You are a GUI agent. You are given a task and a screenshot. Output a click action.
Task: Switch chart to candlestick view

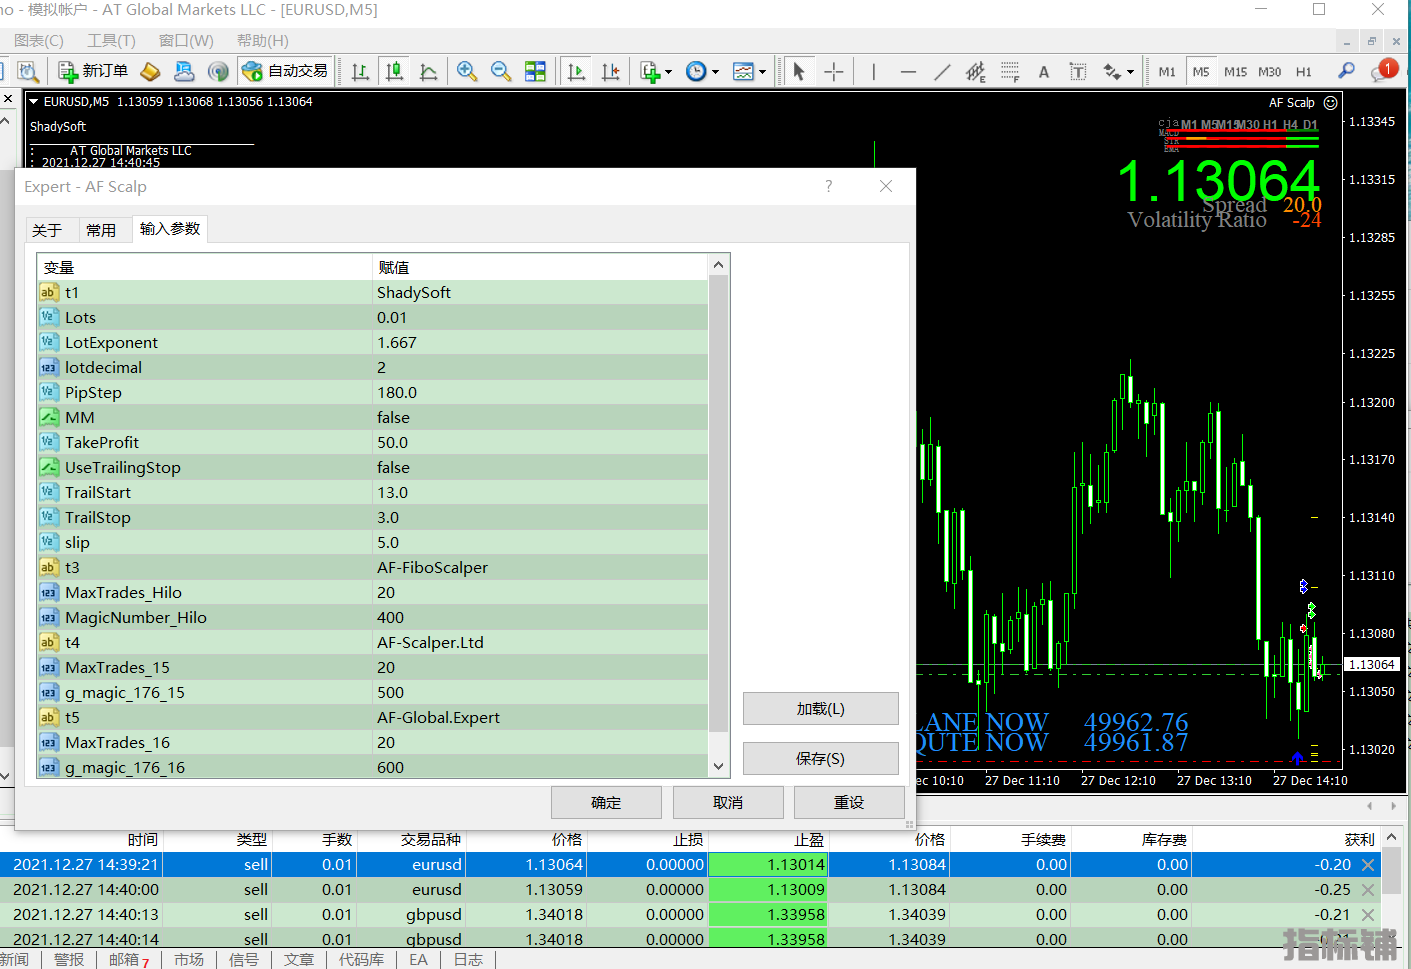[x=395, y=71]
